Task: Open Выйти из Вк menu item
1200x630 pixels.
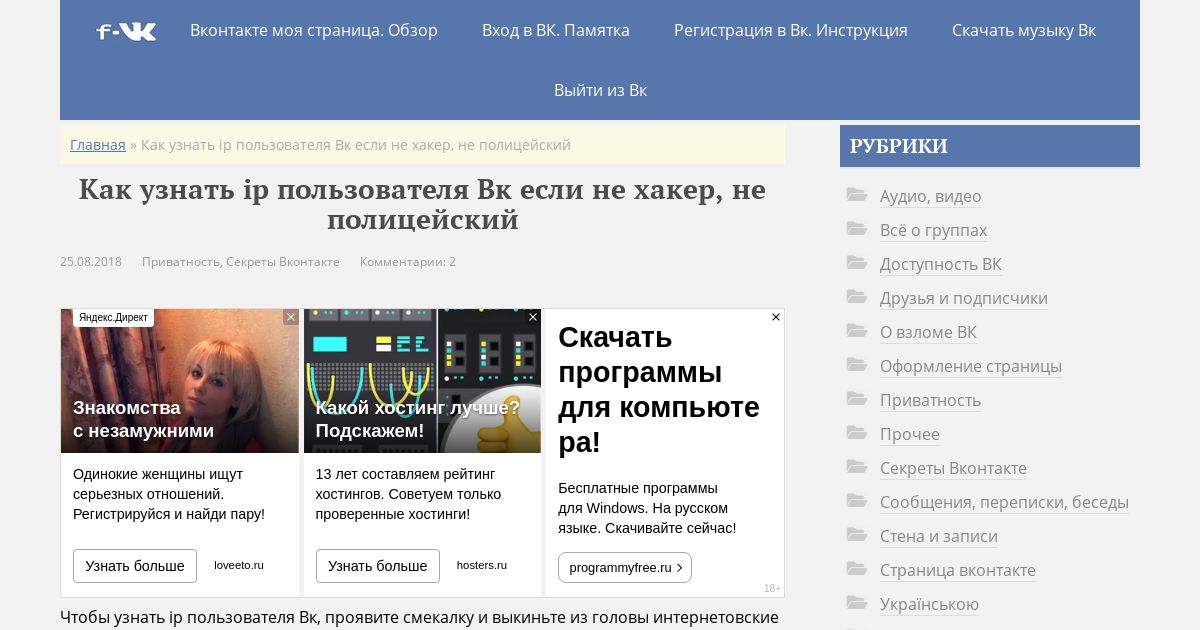Action: click(x=600, y=90)
